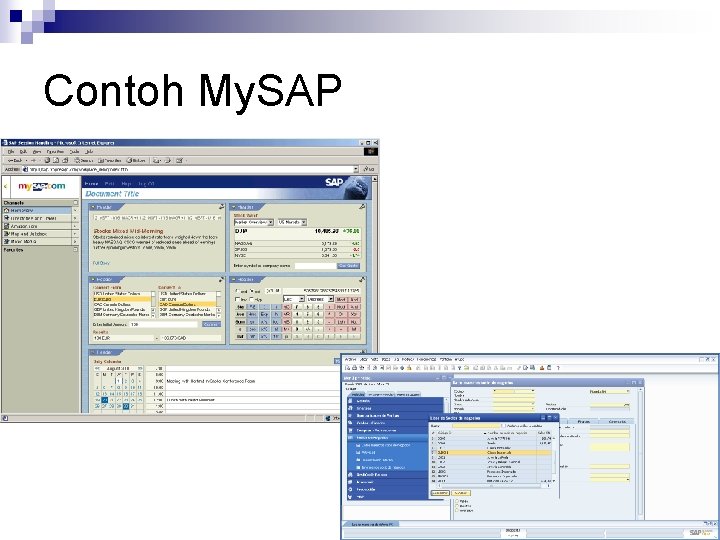The height and width of the screenshot is (540, 720).
Task: Open the US Markets dropdown in stock portlet
Action: tap(292, 222)
